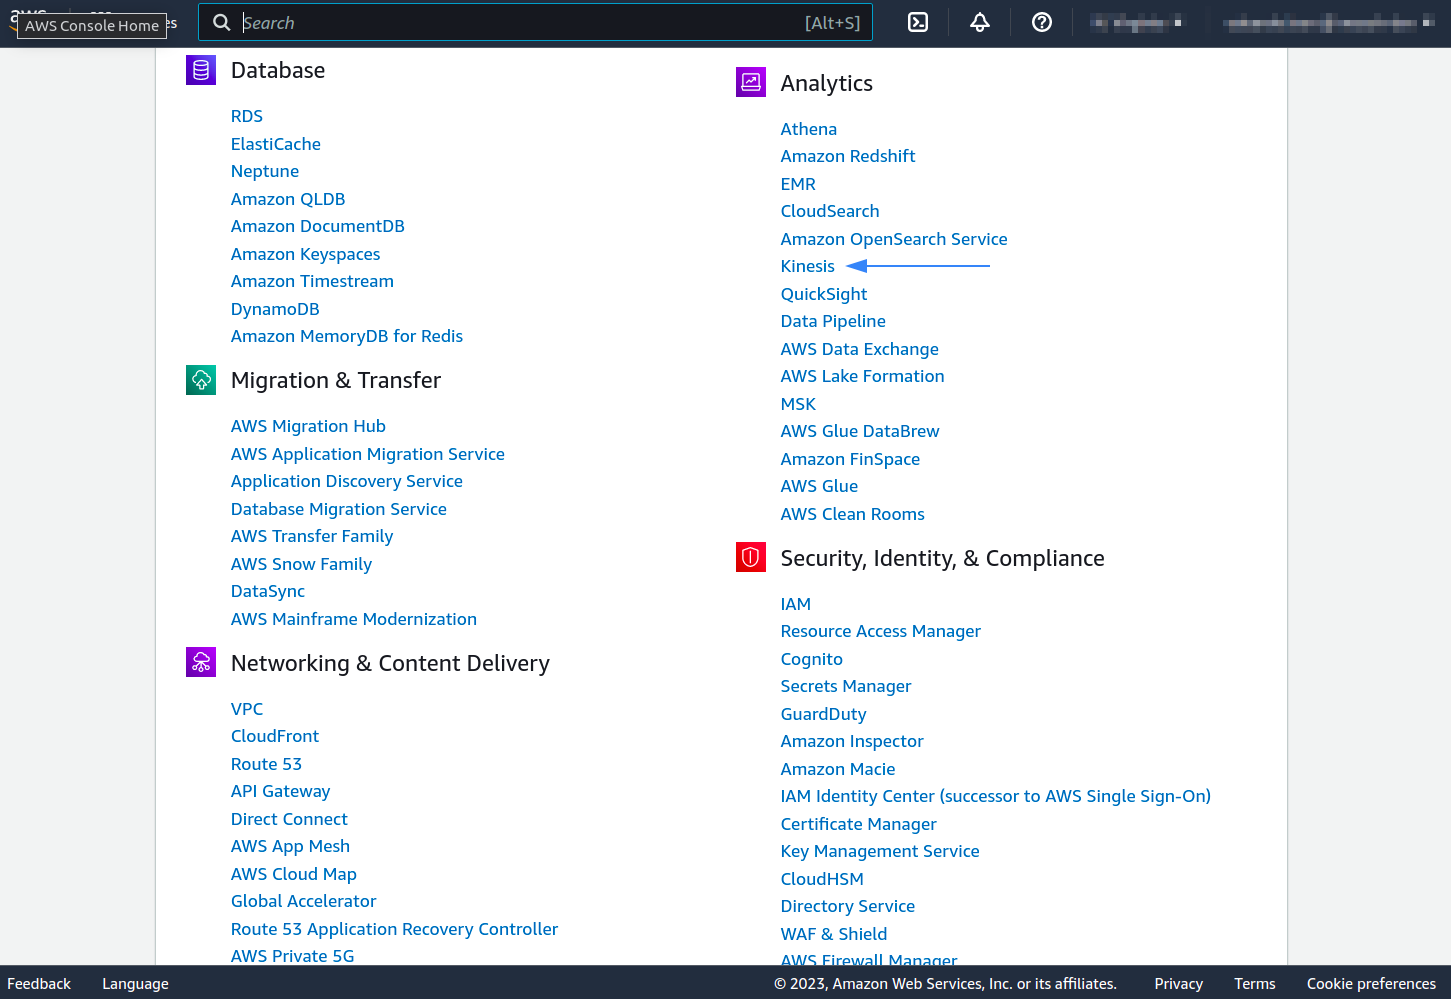Open Global Accelerator
The height and width of the screenshot is (999, 1451).
pos(303,901)
